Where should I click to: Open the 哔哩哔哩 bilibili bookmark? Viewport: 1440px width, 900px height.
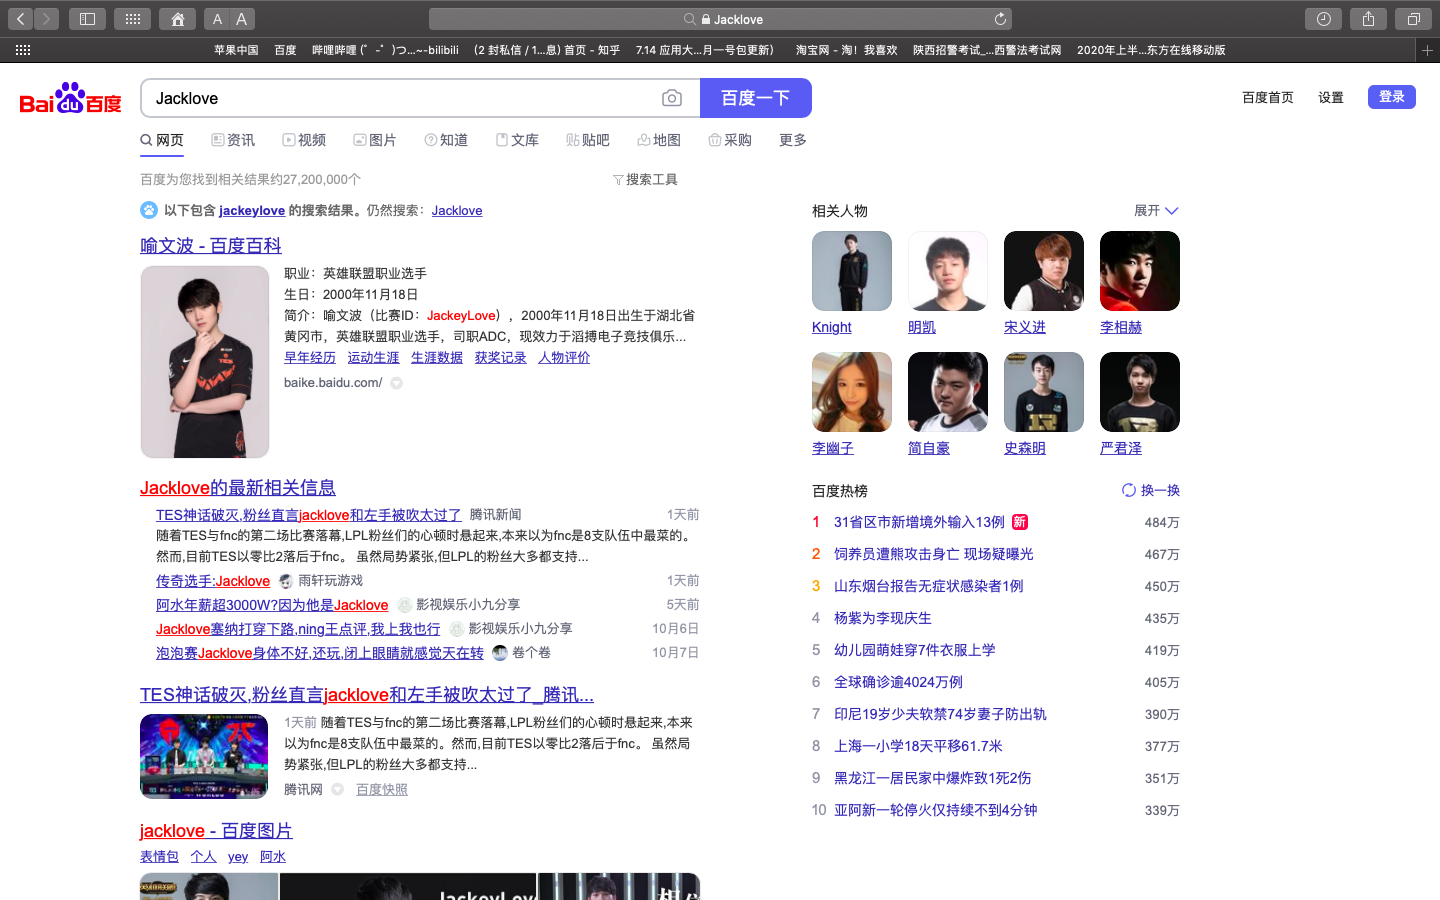click(x=385, y=50)
